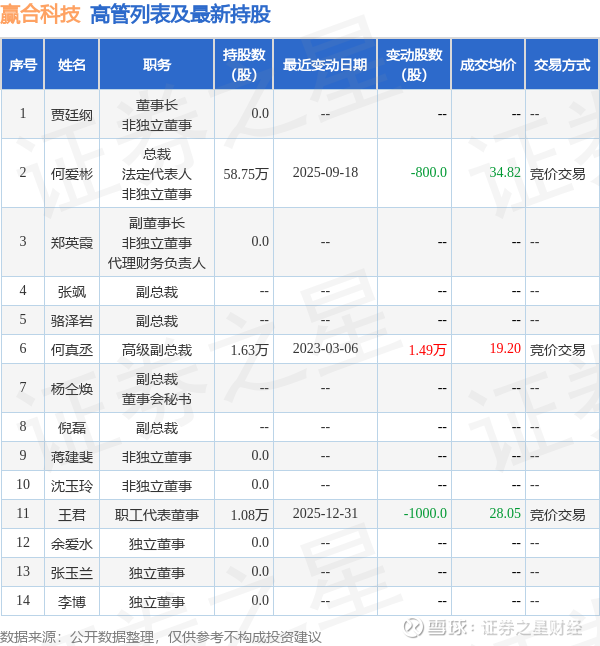
Task: Click the name 骆泽岩
Action: pos(72,321)
